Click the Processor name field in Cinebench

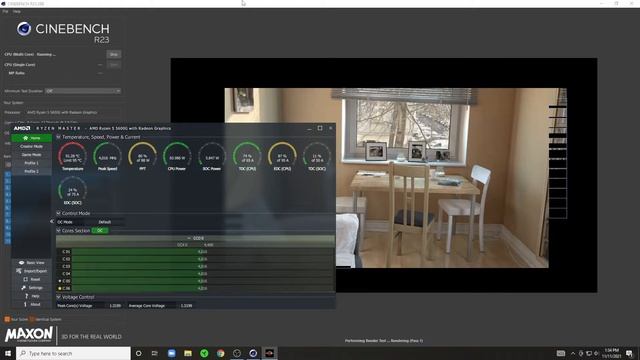[x=62, y=112]
